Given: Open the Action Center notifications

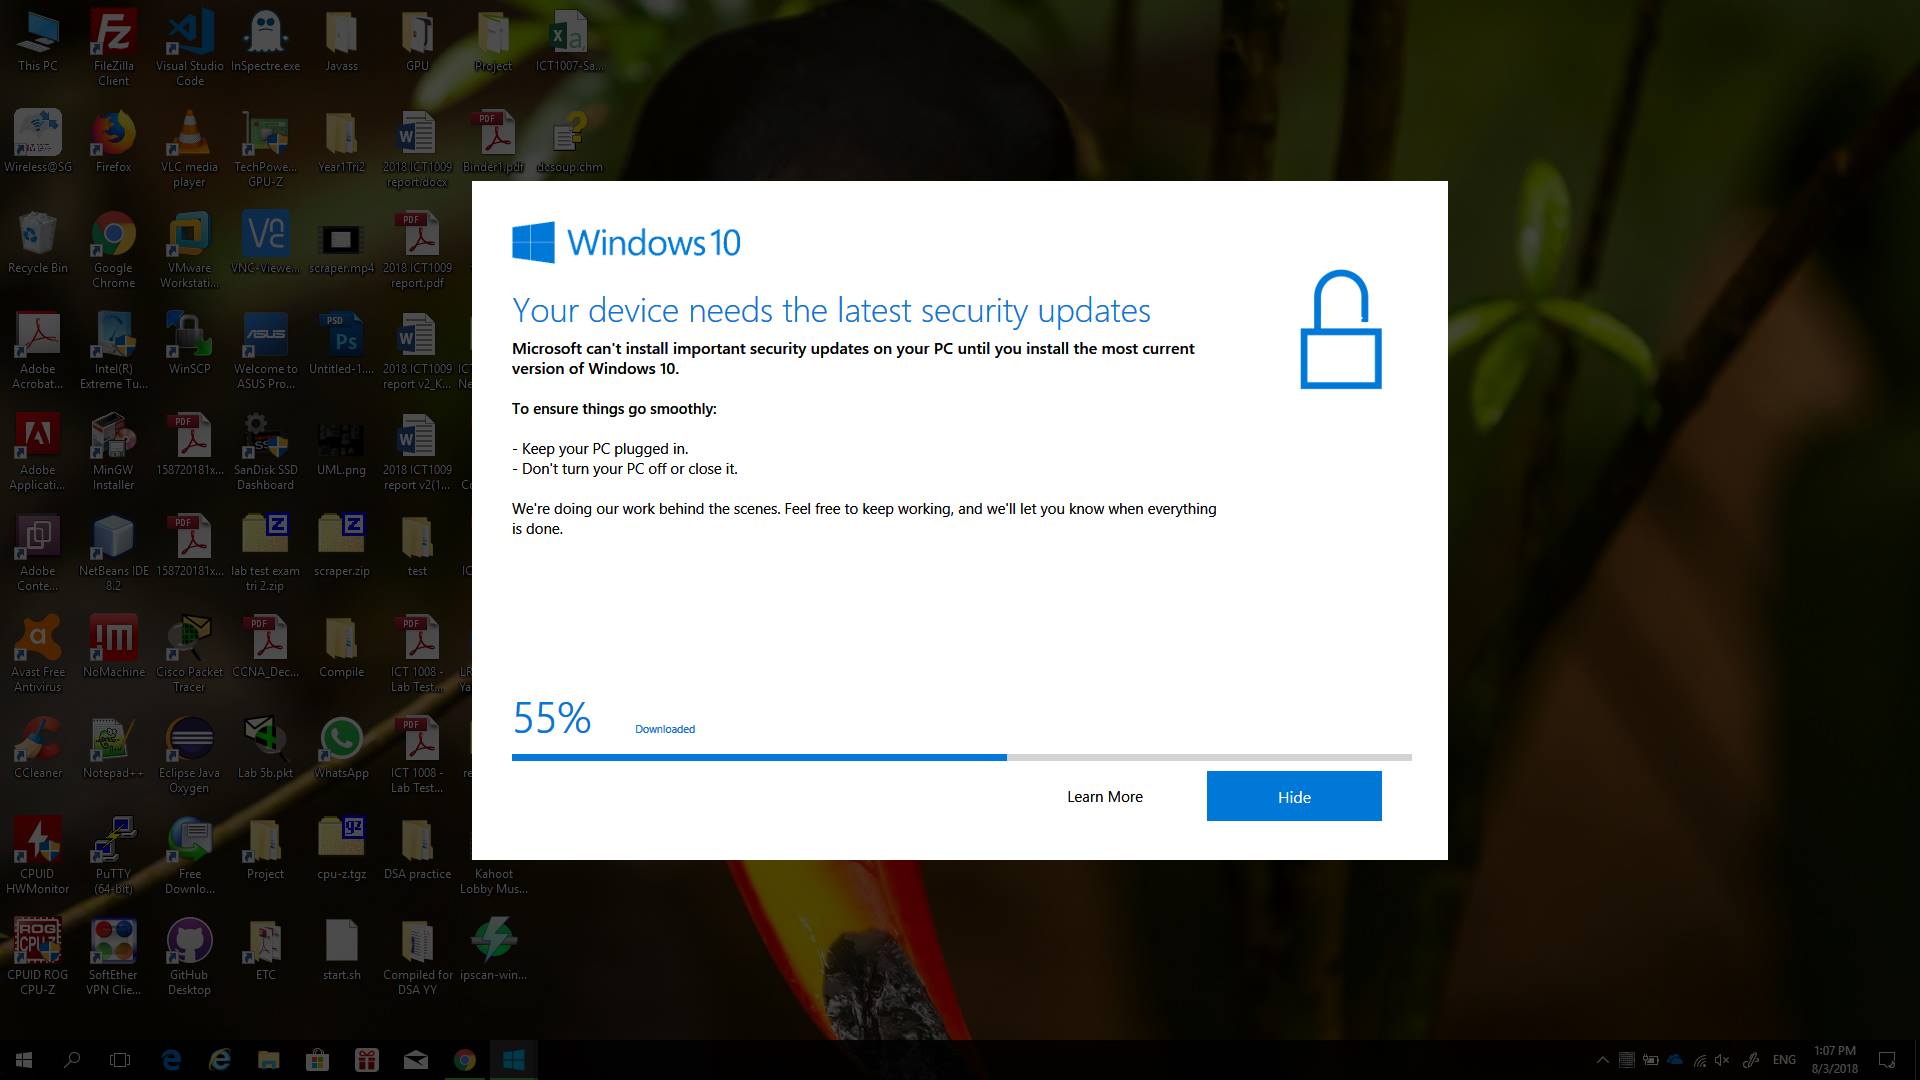Looking at the screenshot, I should point(1887,1060).
